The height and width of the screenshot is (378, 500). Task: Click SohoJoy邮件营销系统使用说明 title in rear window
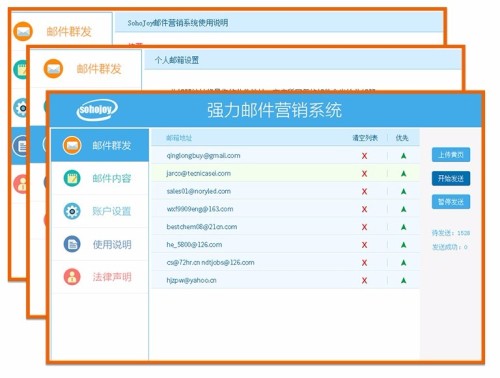pos(178,23)
